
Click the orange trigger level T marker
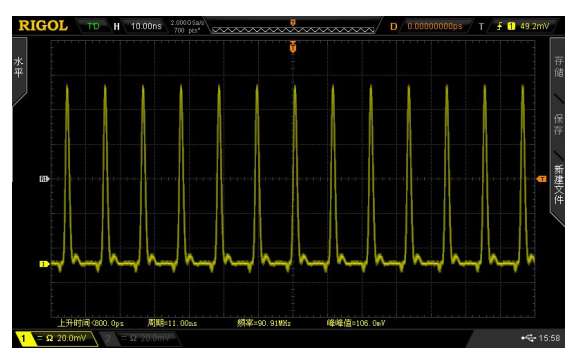(542, 179)
